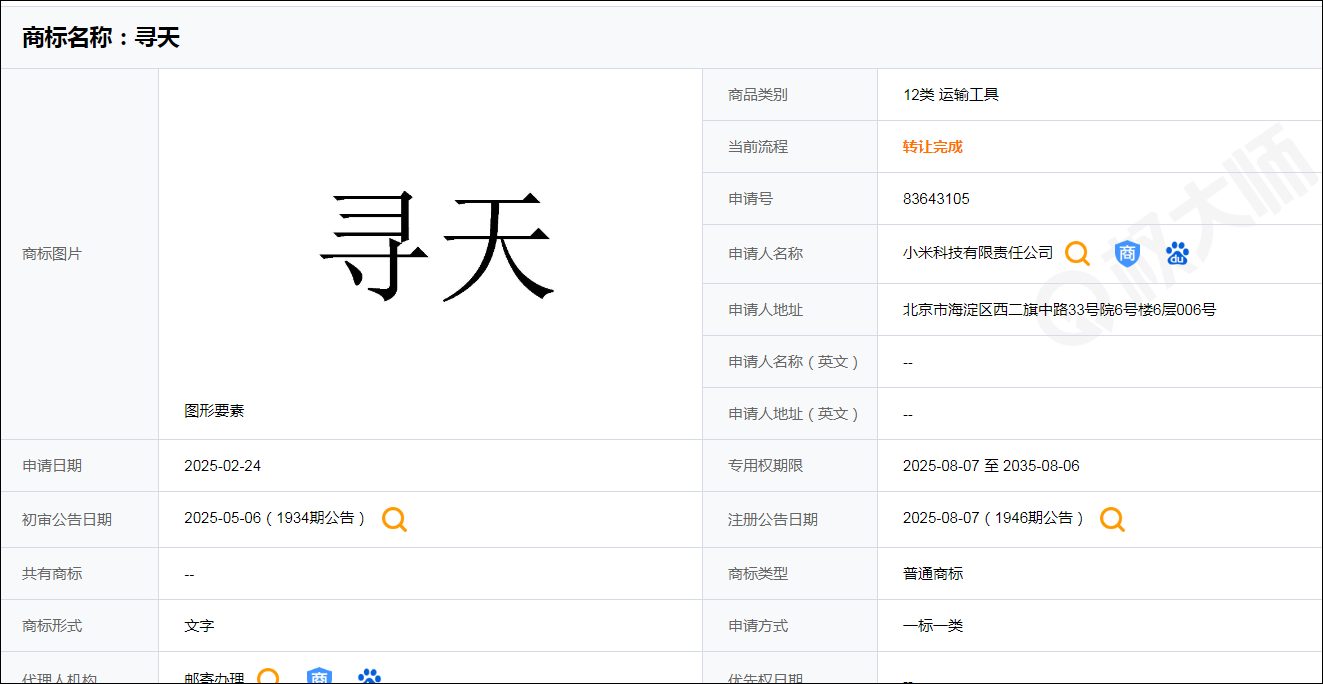Viewport: 1323px width, 684px height.
Task: Click the search magnifier beside 小米科技有限责任公司
Action: click(1077, 253)
